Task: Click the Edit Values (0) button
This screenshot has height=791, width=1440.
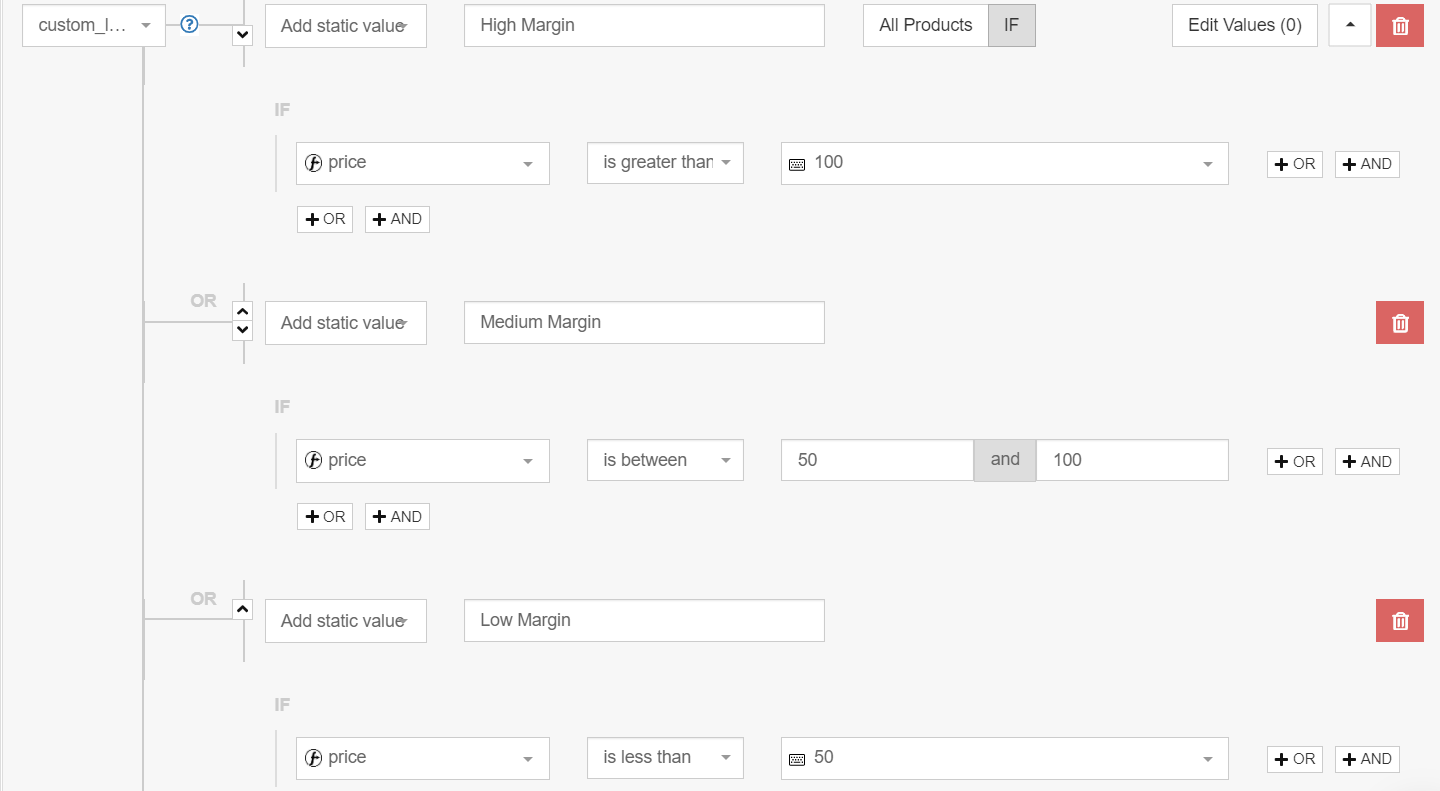Action: [x=1244, y=26]
